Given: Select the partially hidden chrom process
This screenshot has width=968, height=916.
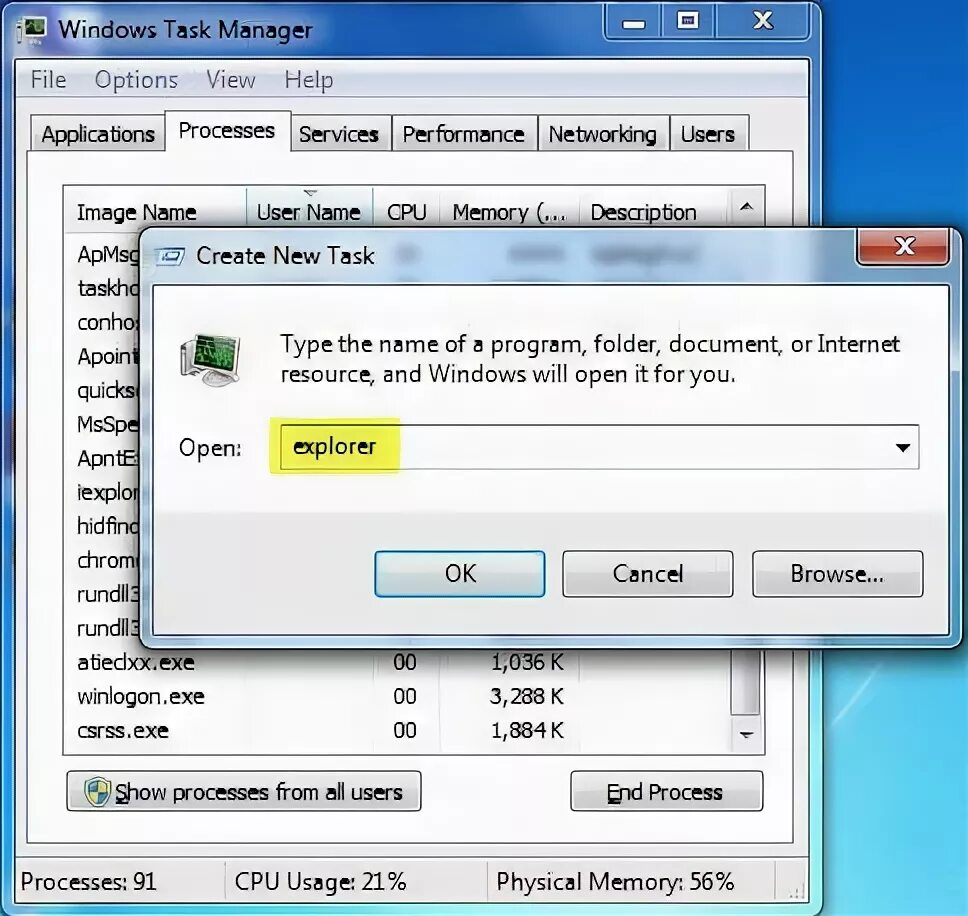Looking at the screenshot, I should 107,560.
